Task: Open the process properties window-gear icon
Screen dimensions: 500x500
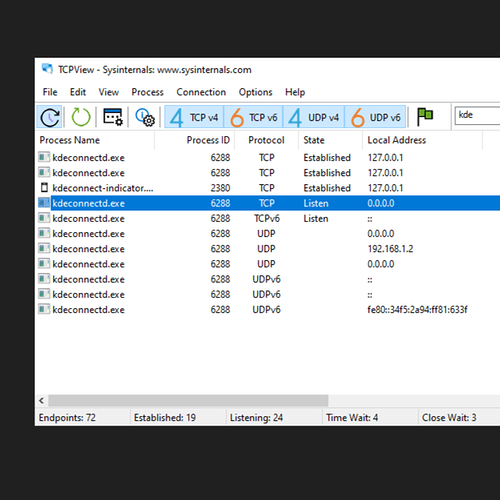Action: 113,117
